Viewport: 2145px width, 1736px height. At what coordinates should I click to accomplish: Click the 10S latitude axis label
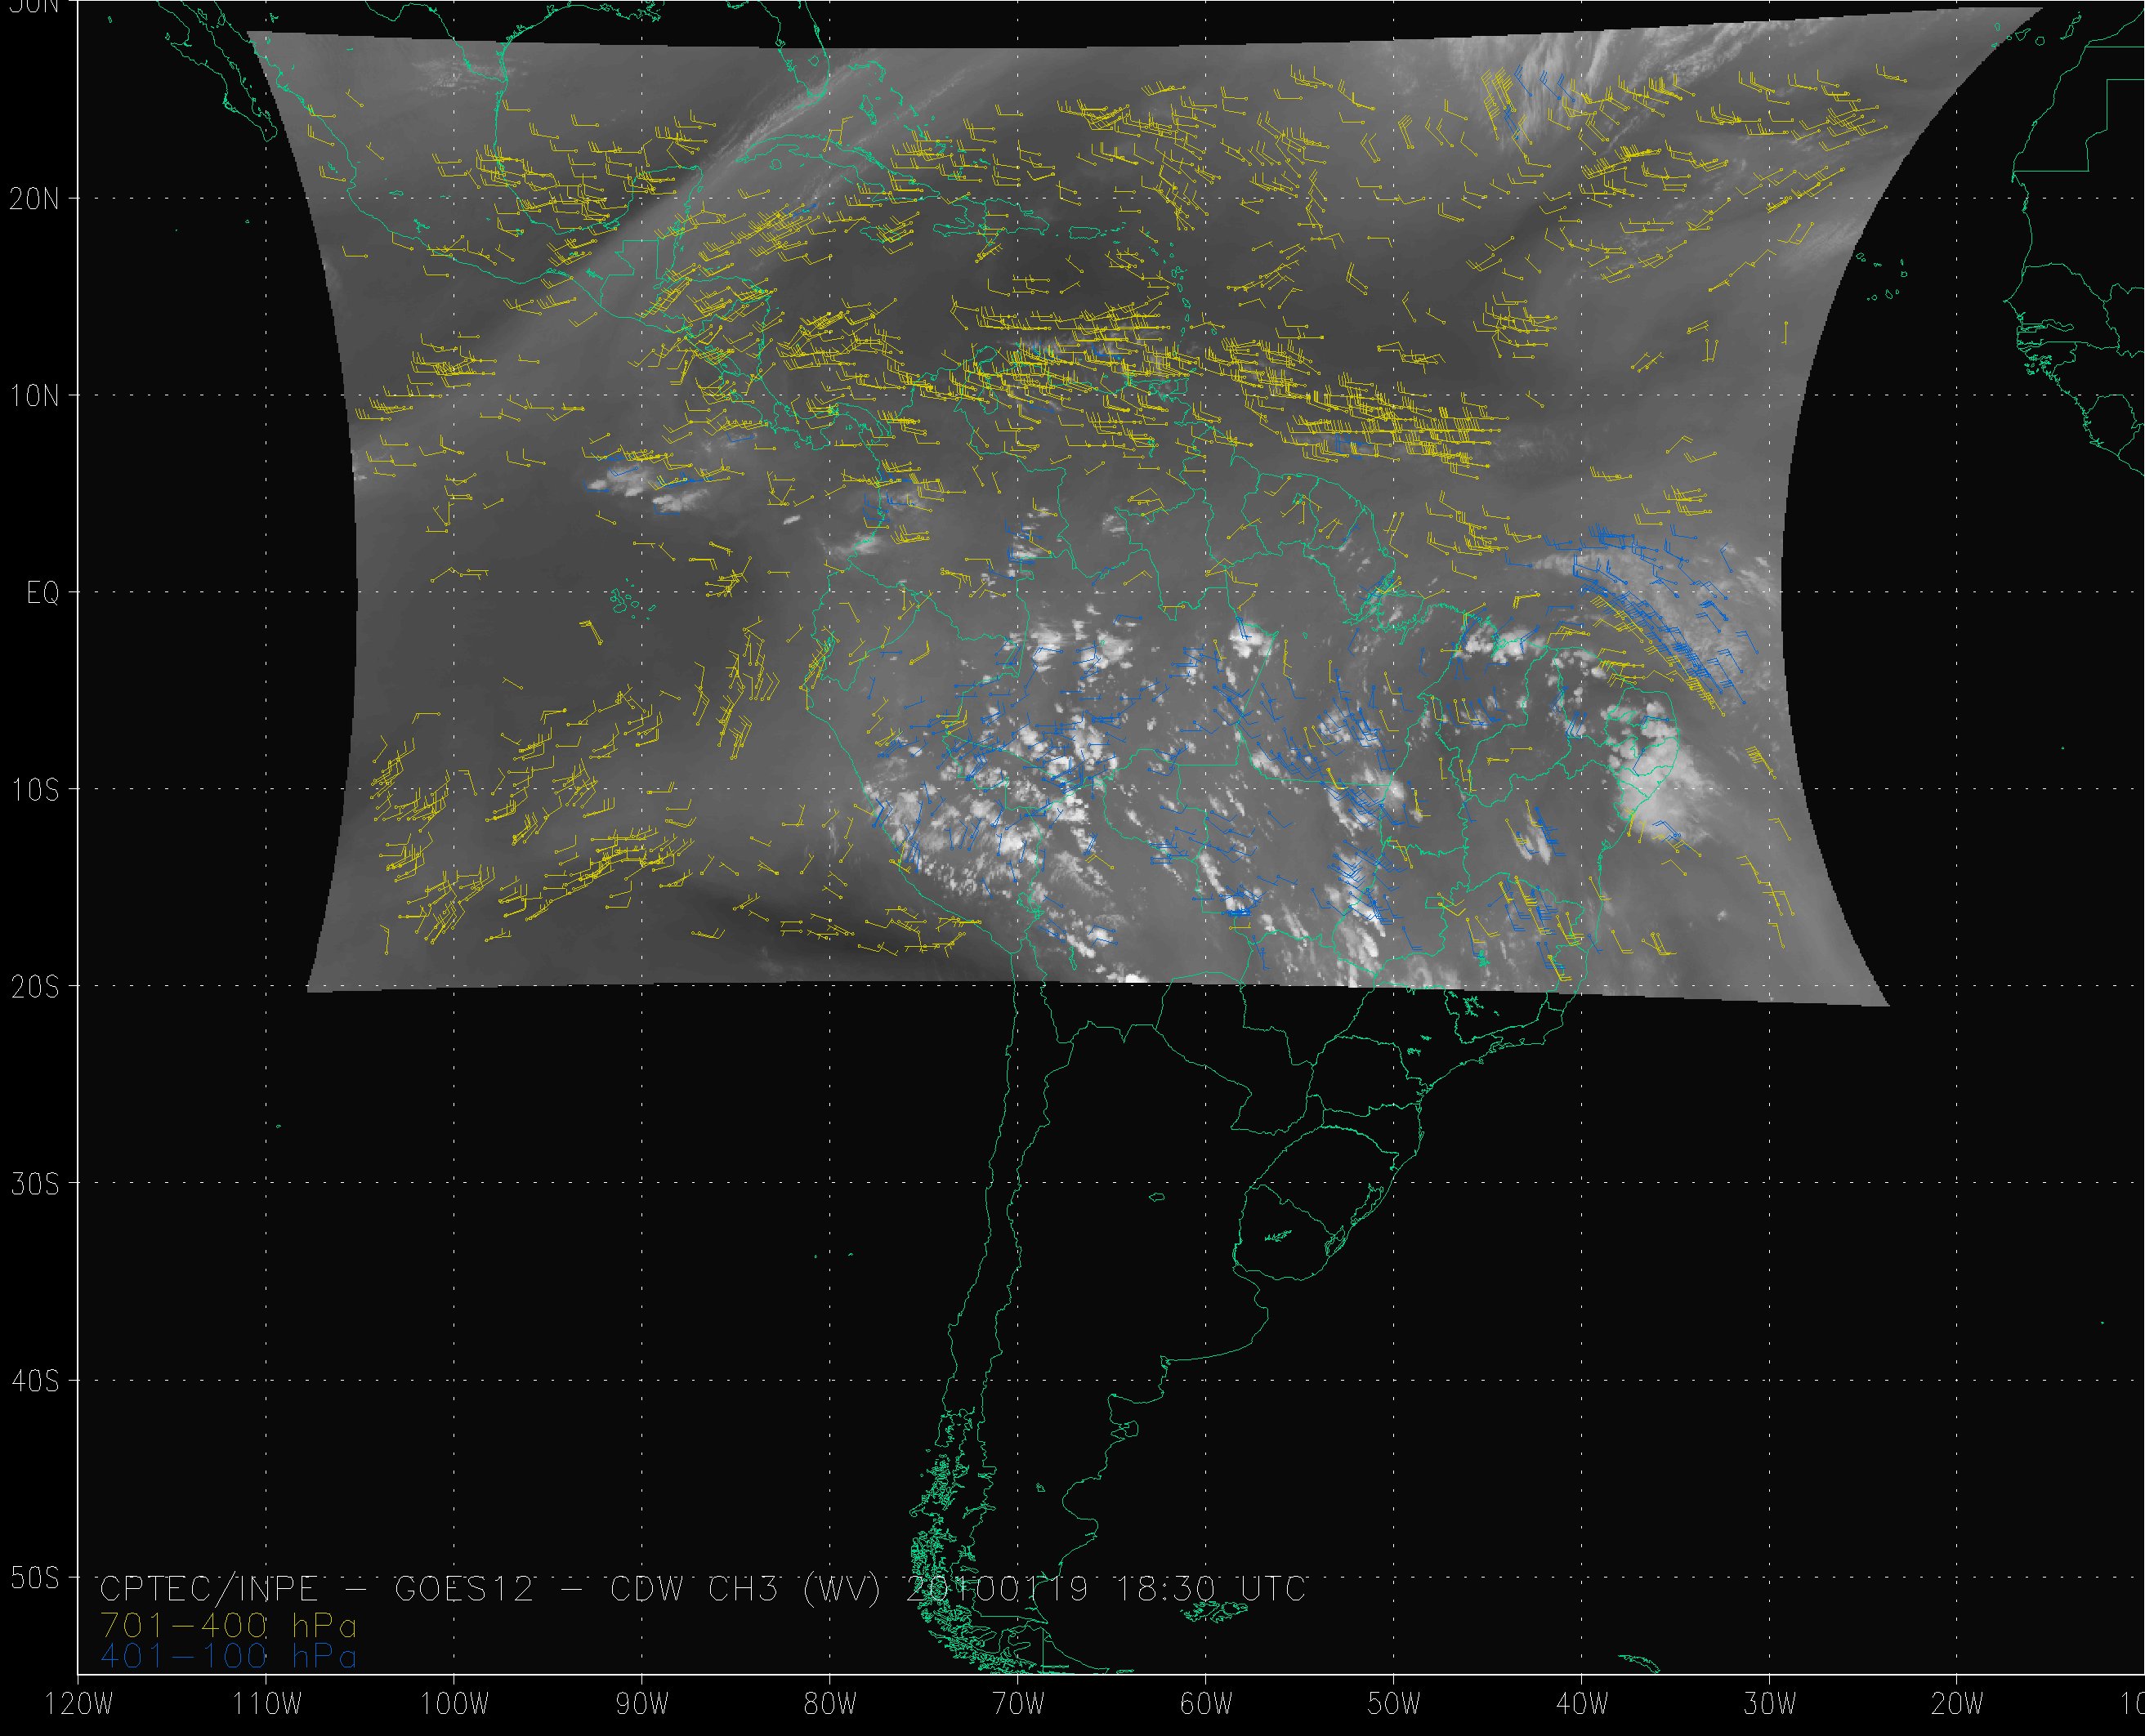click(x=35, y=790)
